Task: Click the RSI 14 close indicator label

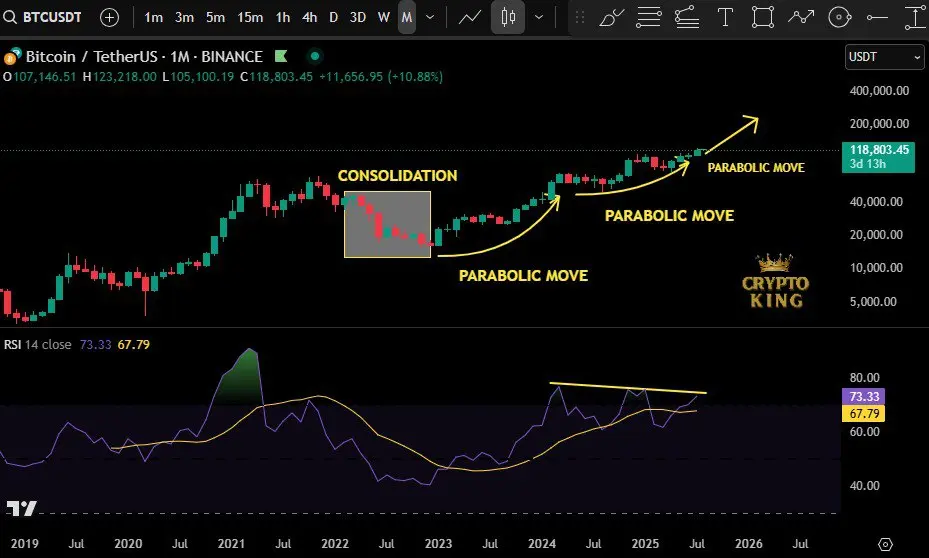Action: pyautogui.click(x=38, y=345)
